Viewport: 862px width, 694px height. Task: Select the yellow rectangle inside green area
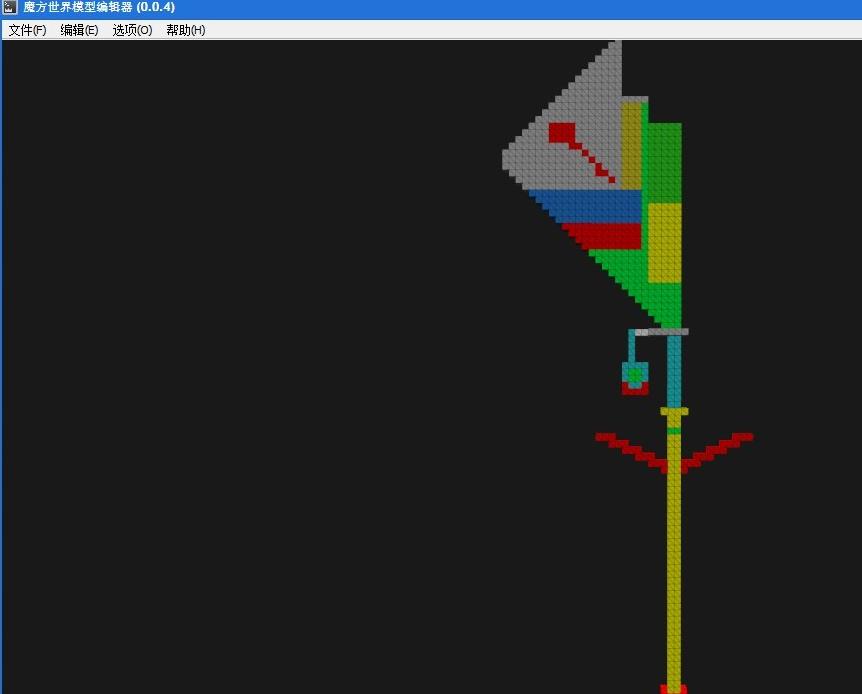665,243
